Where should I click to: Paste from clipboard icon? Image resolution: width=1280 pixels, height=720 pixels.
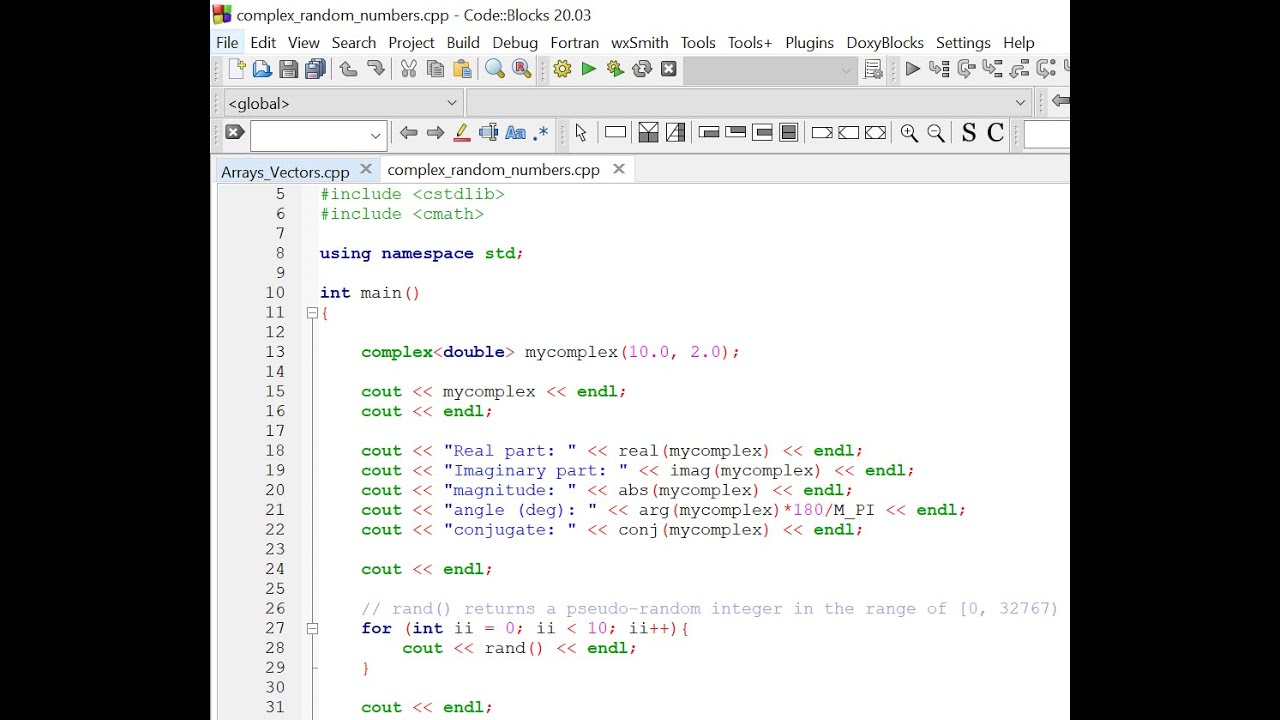point(462,69)
